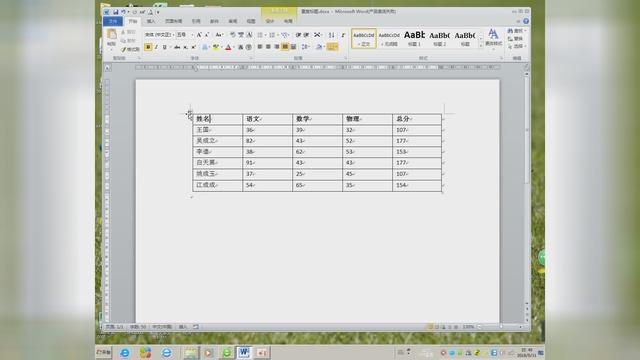Click the Sort icon in paragraph group
640x360 pixels.
point(331,35)
